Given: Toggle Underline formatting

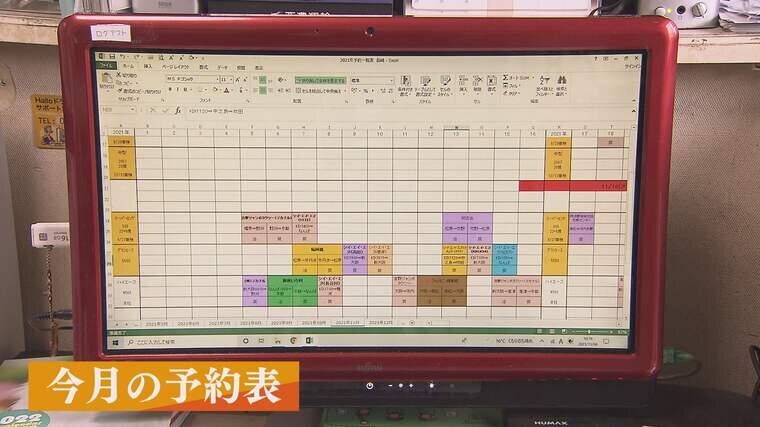Looking at the screenshot, I should click(186, 90).
